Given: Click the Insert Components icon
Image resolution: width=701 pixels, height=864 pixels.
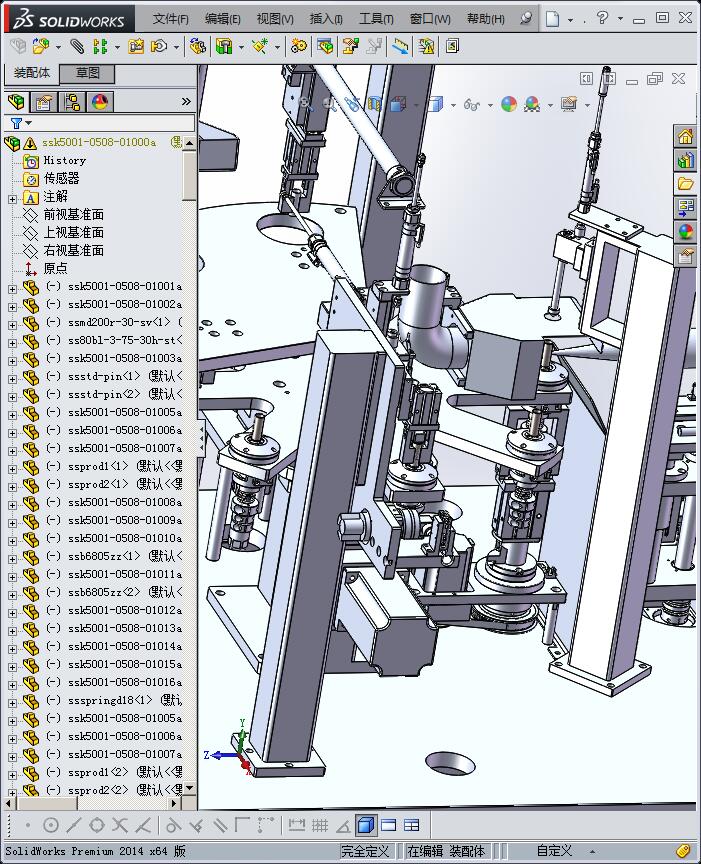Looking at the screenshot, I should coord(40,46).
